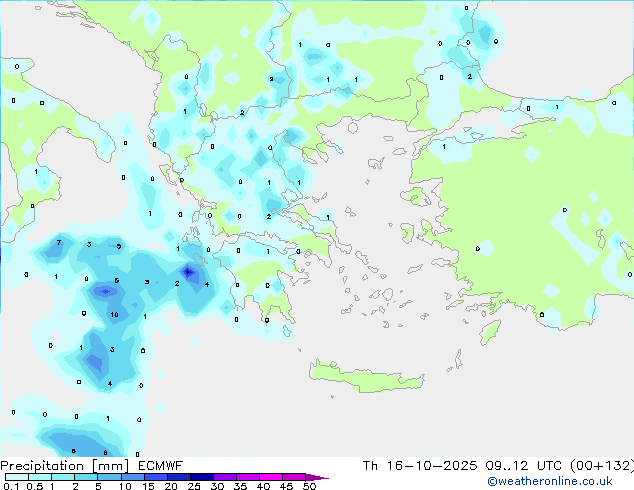Image resolution: width=634 pixels, height=490 pixels.
Task: Click the darkest blue precipitation peak near Kefalonia
Action: click(x=188, y=272)
